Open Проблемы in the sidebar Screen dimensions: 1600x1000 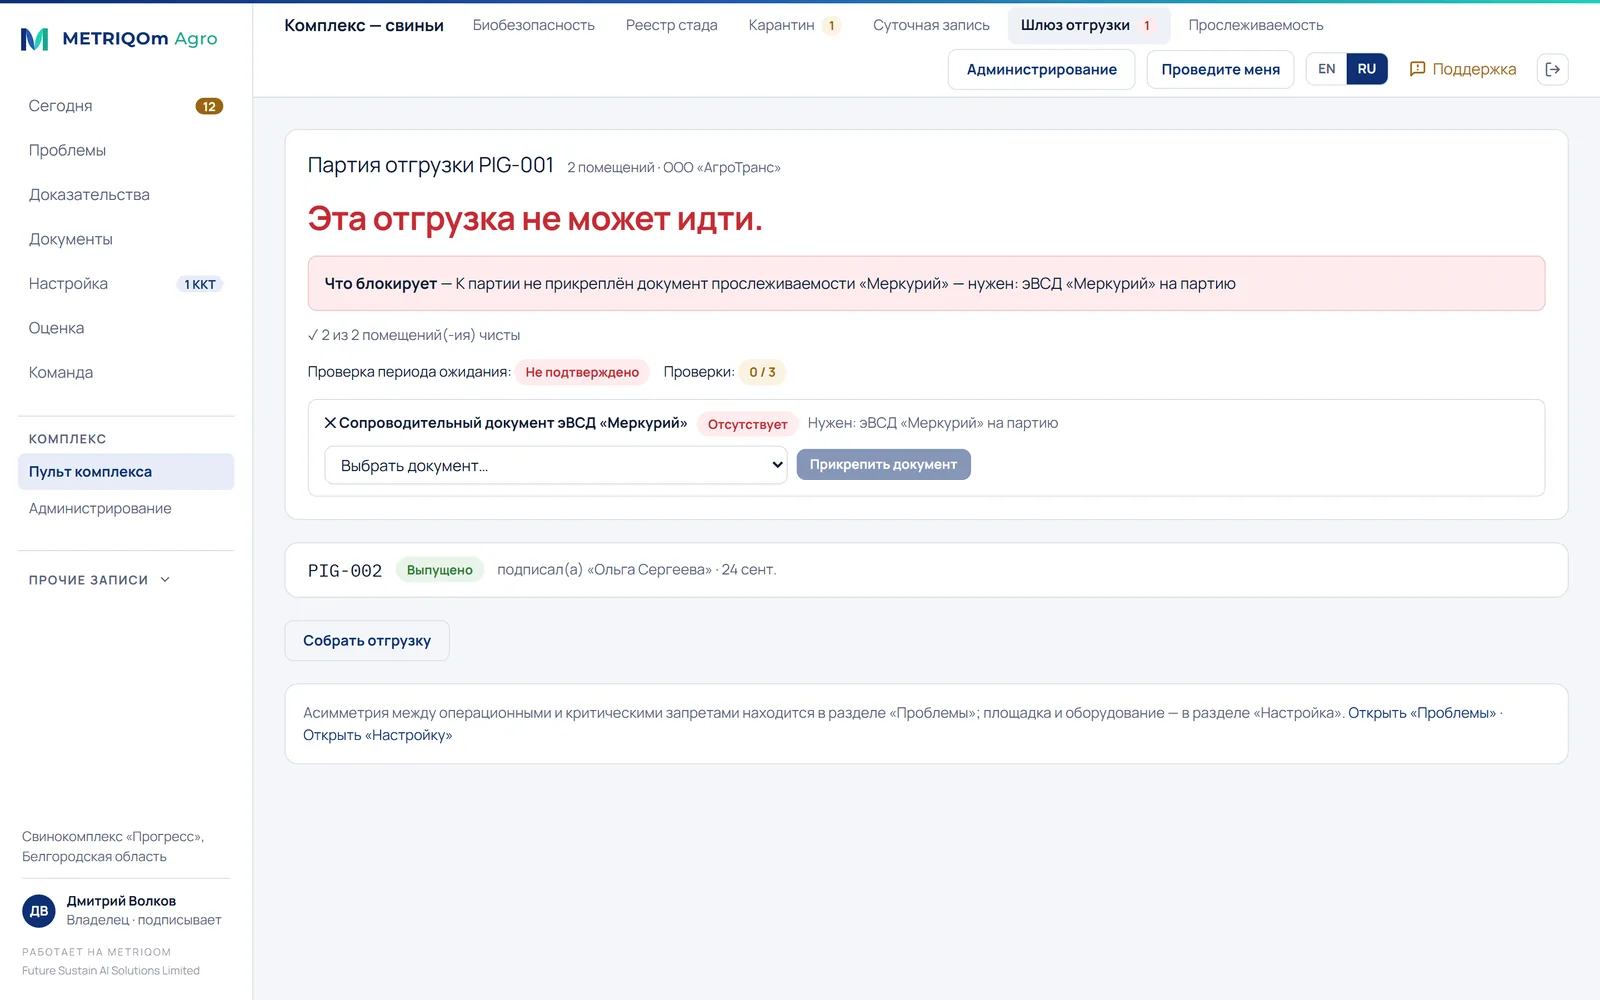pyautogui.click(x=126, y=150)
